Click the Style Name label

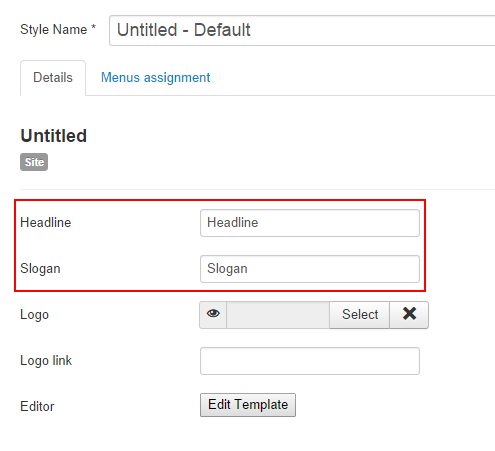(53, 30)
